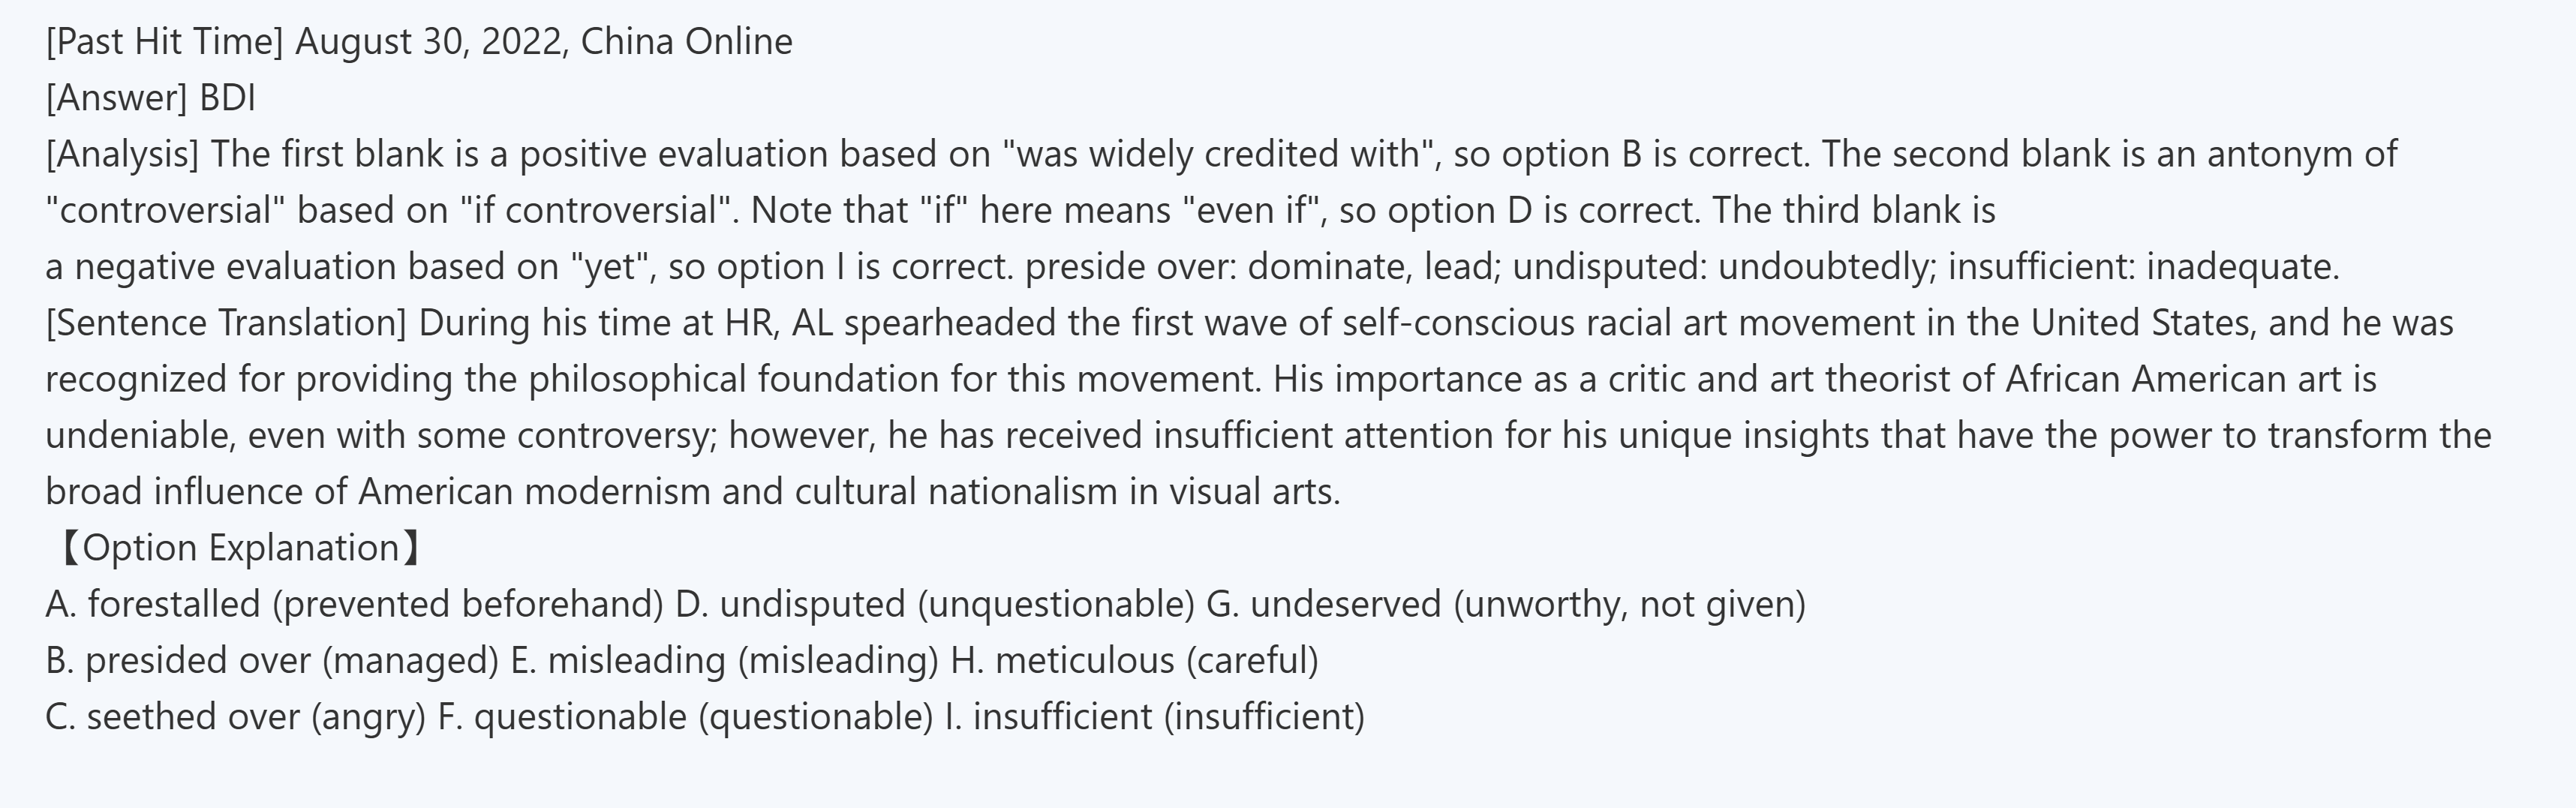Click the quoted phrase "even if"

pos(1249,210)
